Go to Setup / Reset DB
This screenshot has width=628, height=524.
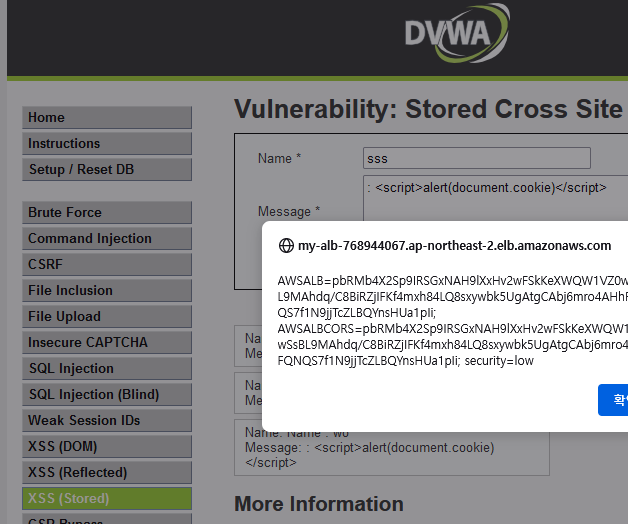(x=107, y=169)
